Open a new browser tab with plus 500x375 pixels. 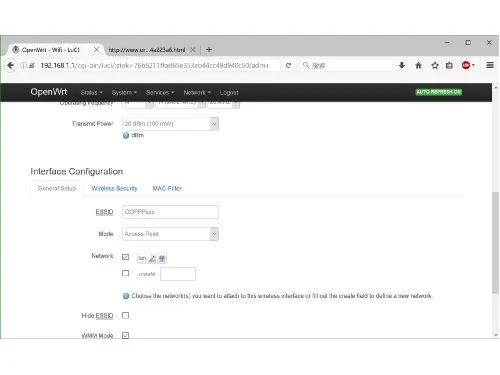tap(209, 50)
